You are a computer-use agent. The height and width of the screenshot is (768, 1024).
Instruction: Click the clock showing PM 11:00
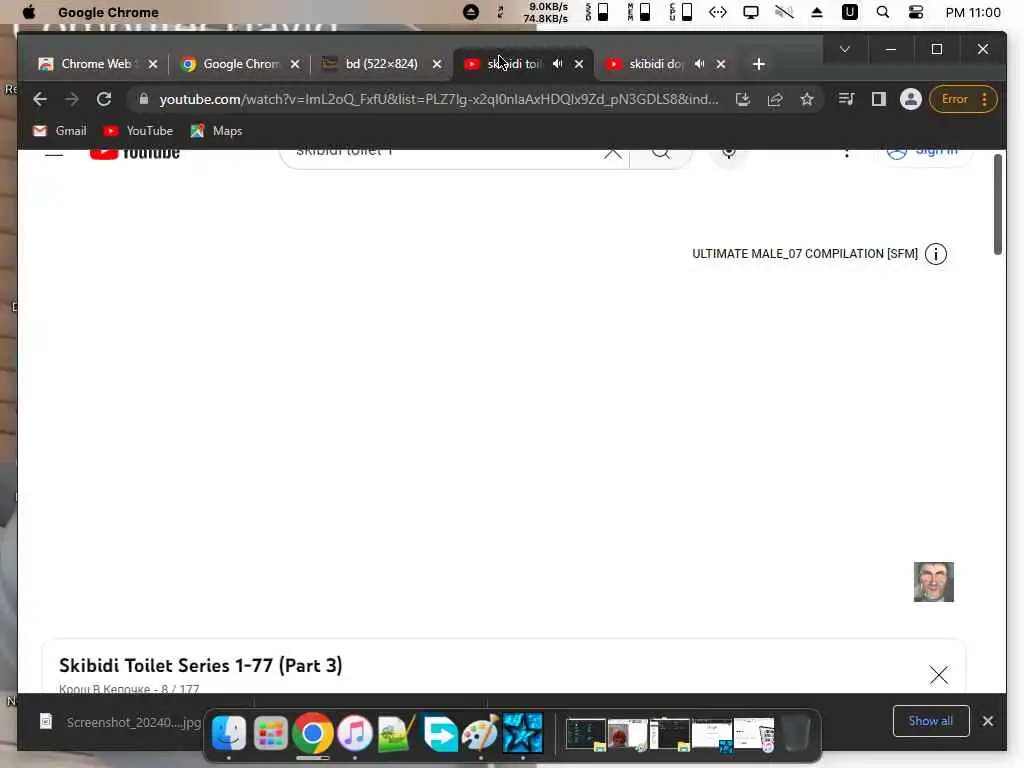(972, 12)
